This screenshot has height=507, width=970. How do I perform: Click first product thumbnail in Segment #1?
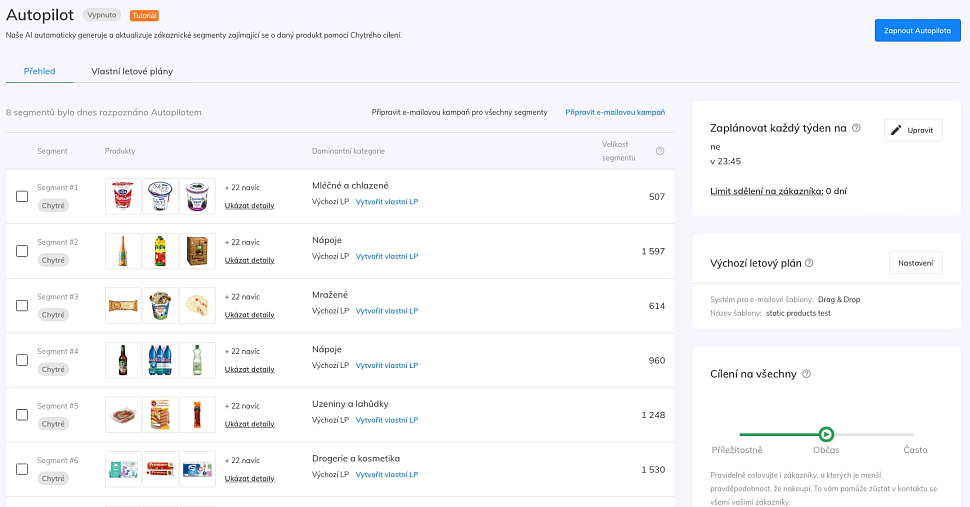[x=123, y=196]
